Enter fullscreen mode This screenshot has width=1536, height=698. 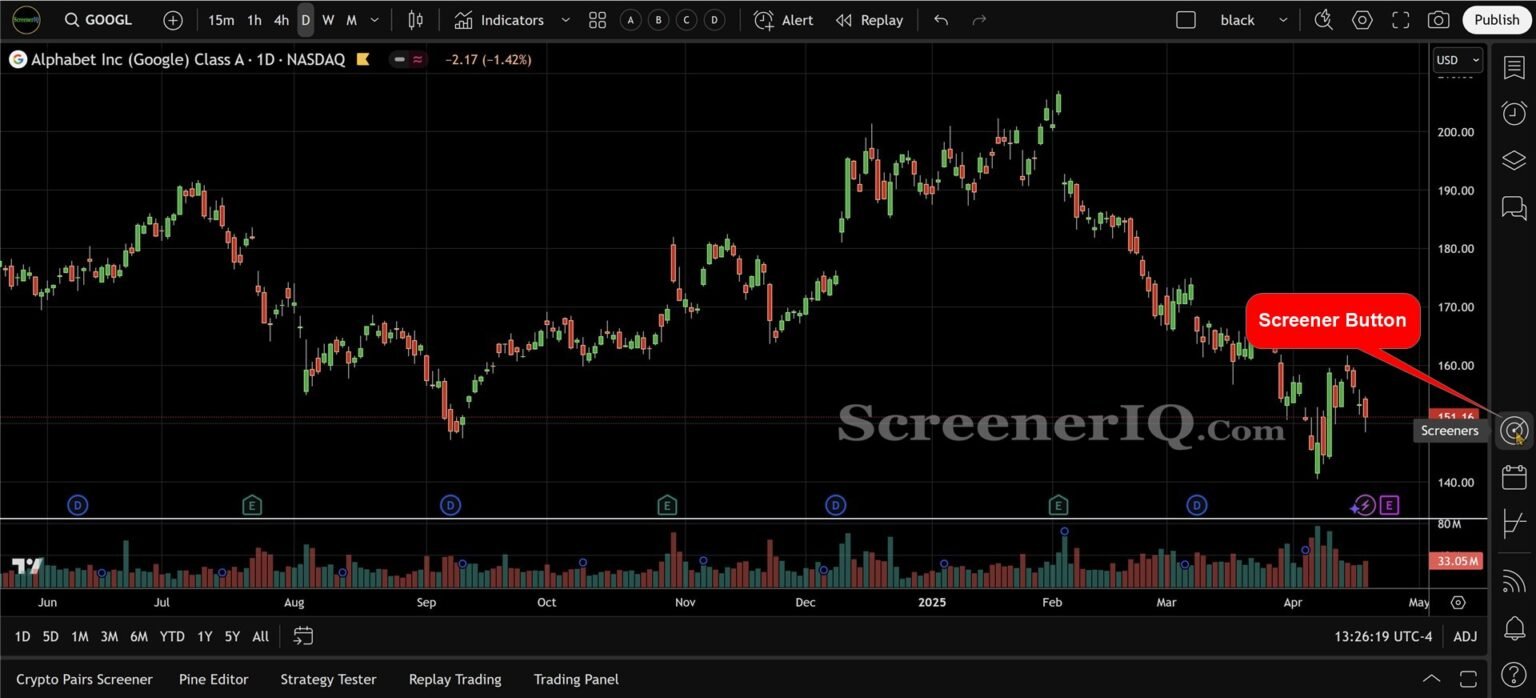point(1401,20)
